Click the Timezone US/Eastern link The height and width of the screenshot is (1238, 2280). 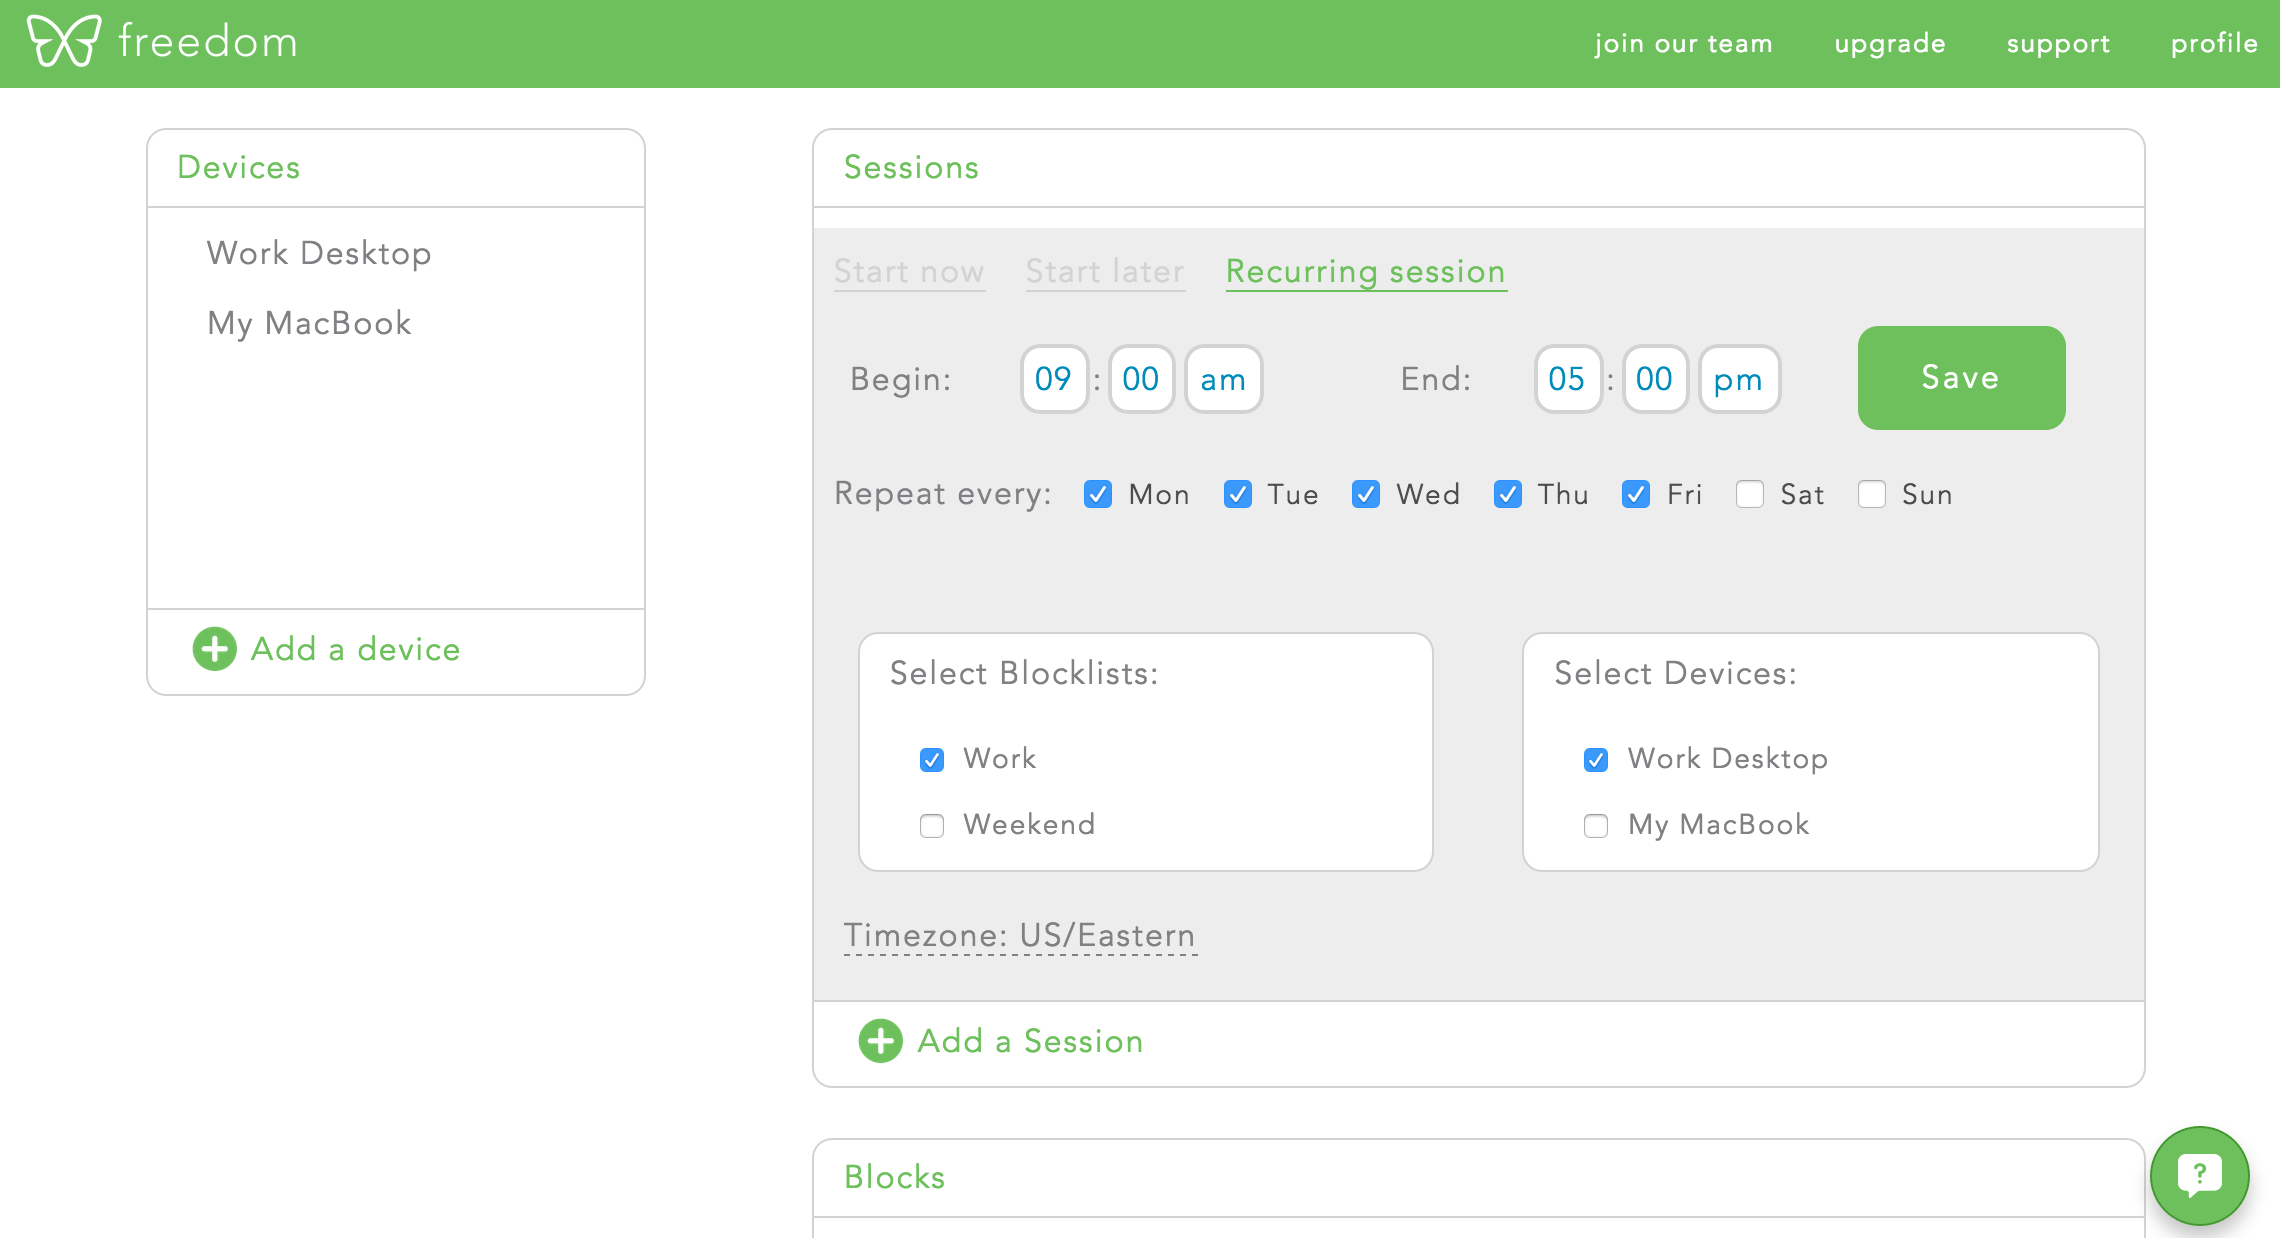(x=1020, y=933)
